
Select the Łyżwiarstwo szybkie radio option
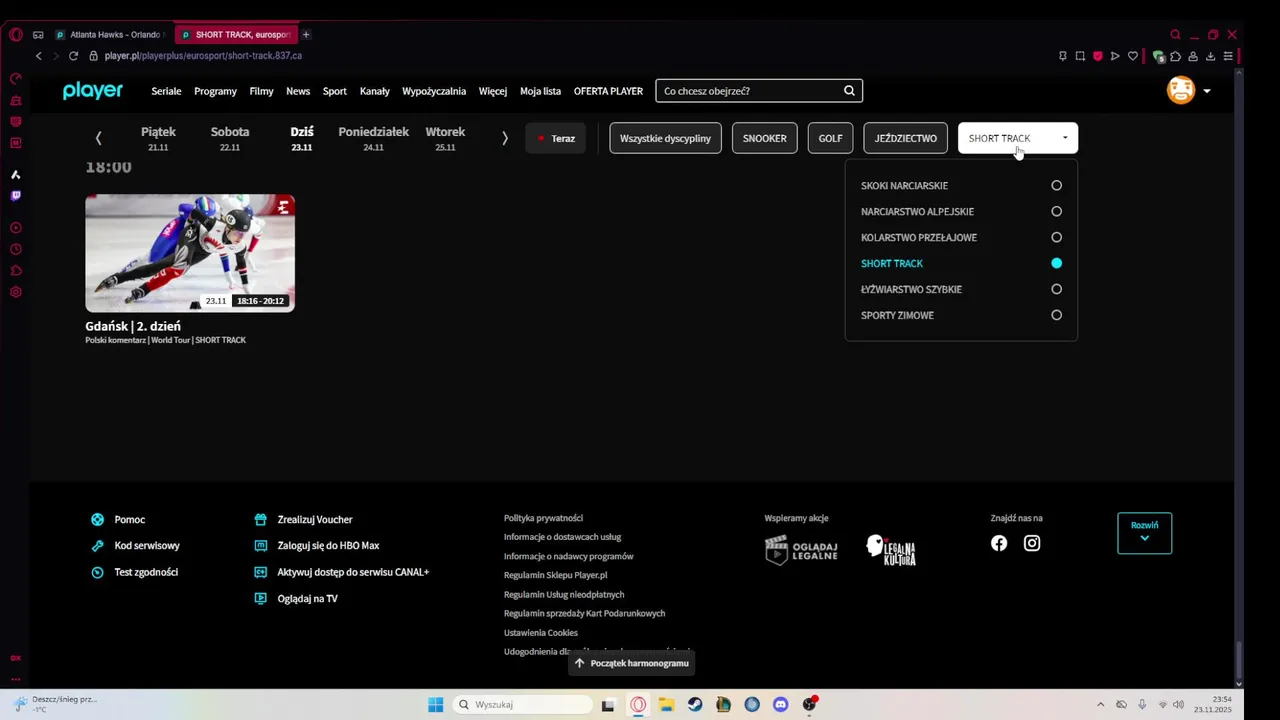coord(1056,290)
